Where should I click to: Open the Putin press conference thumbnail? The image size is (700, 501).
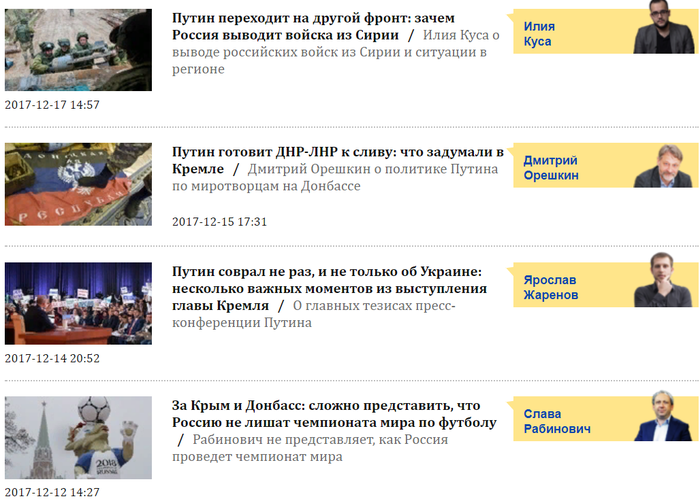[x=78, y=304]
